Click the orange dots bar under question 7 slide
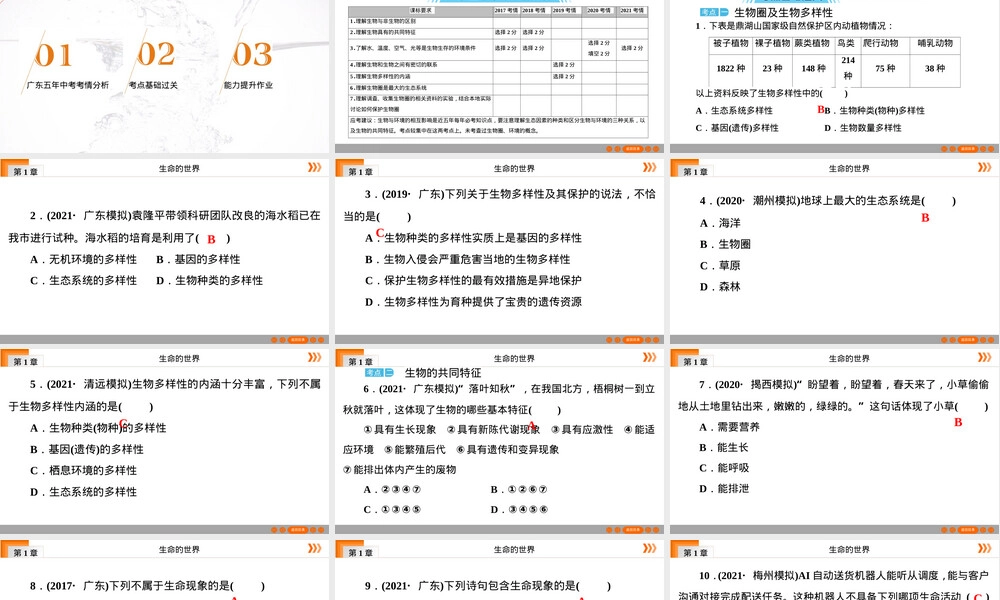 pyautogui.click(x=967, y=530)
